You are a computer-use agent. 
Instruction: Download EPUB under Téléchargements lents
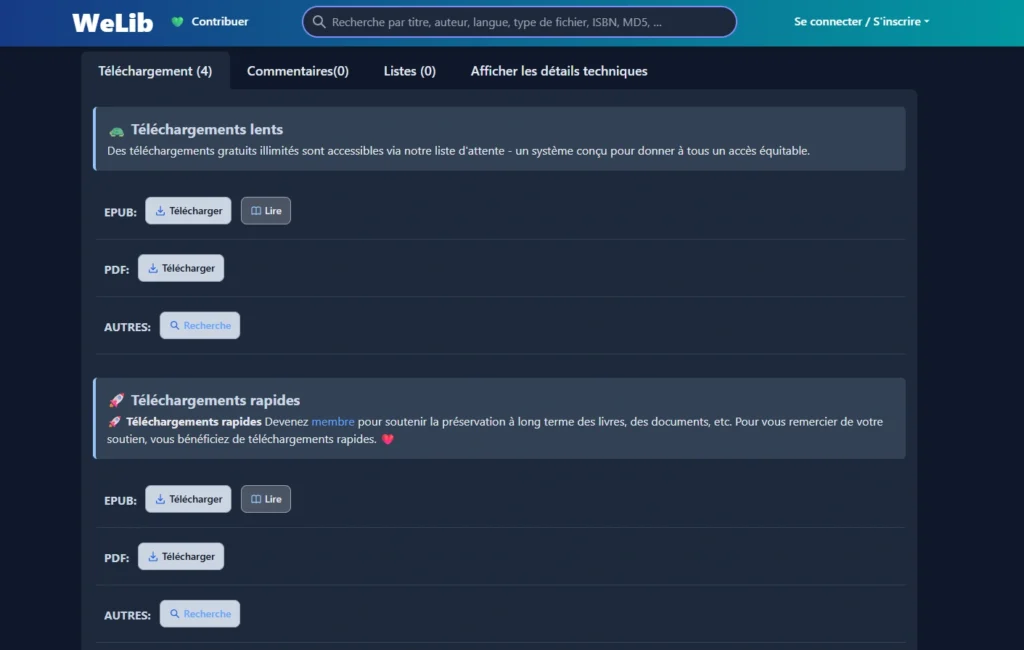click(188, 211)
